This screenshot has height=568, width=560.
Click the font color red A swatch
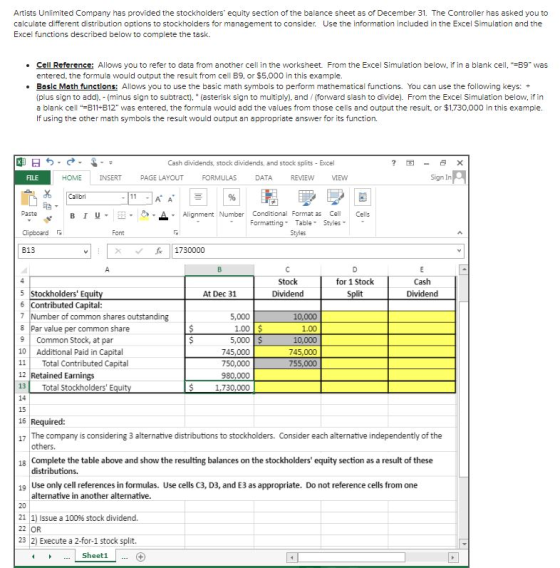pyautogui.click(x=164, y=216)
